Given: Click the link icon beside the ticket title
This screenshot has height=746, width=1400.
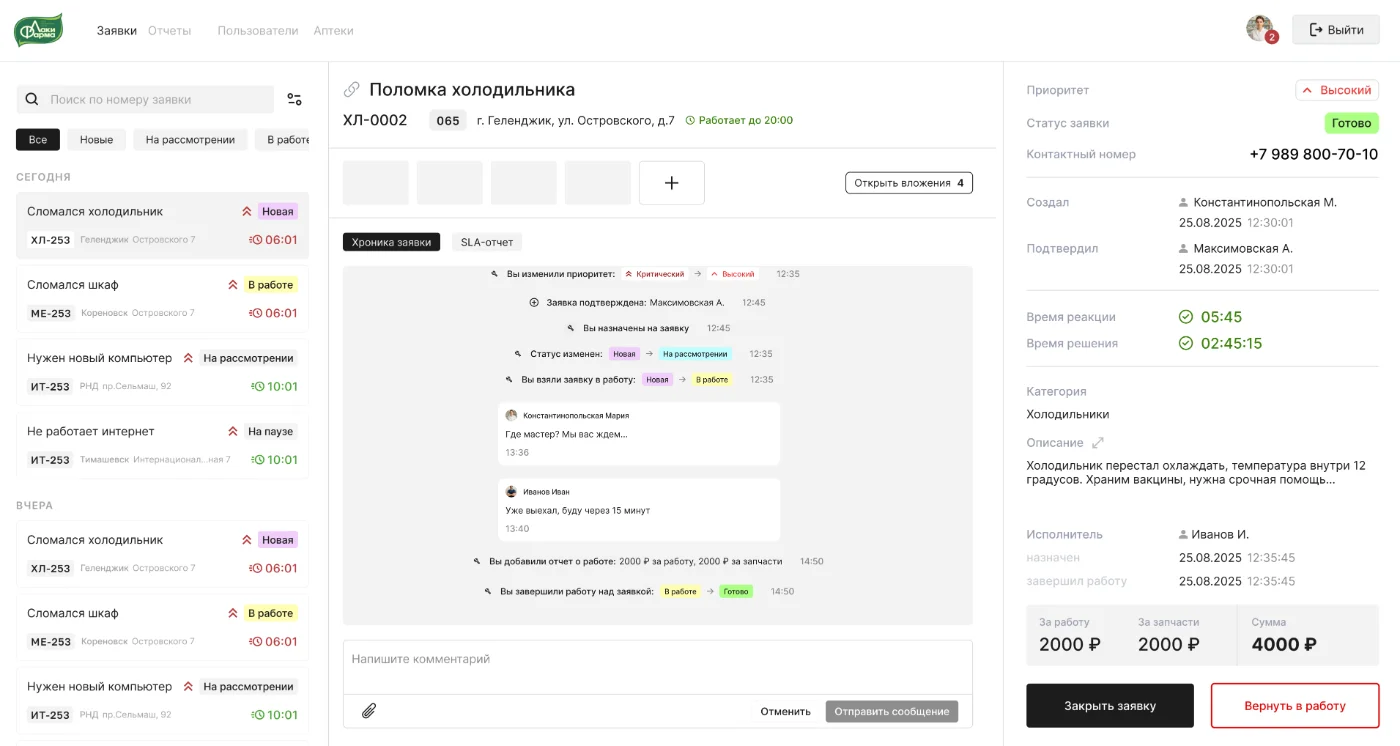Looking at the screenshot, I should click(351, 90).
